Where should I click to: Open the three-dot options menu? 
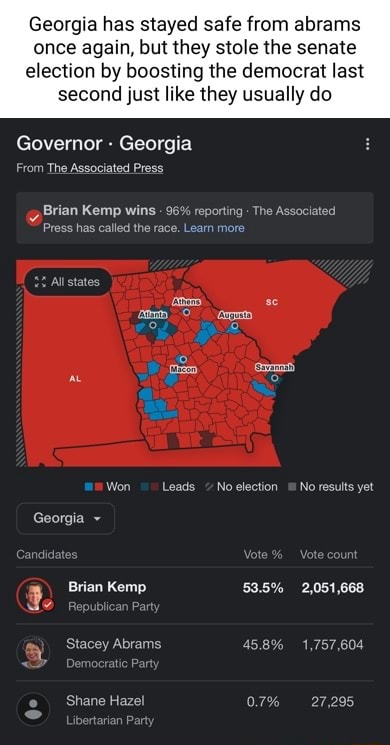[366, 143]
